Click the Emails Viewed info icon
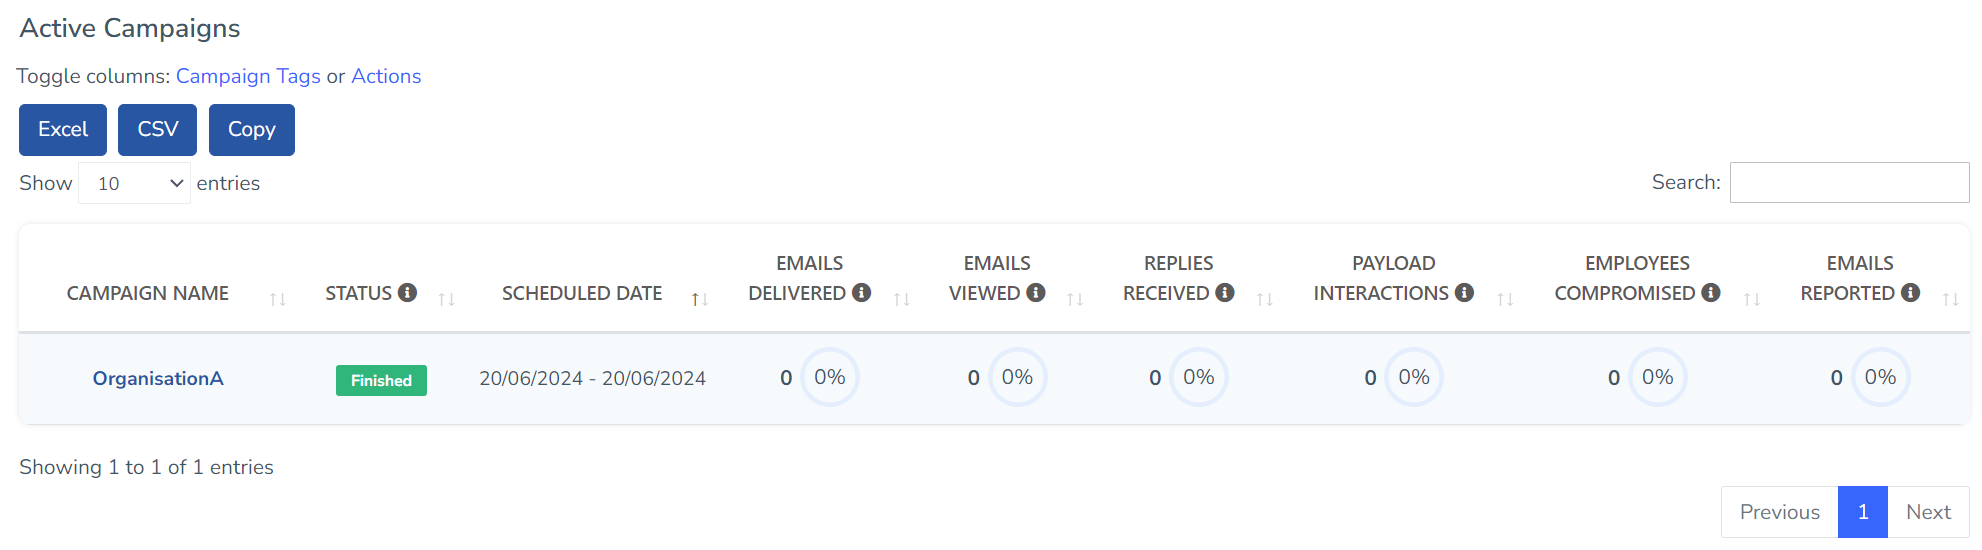1982x550 pixels. [x=1036, y=292]
